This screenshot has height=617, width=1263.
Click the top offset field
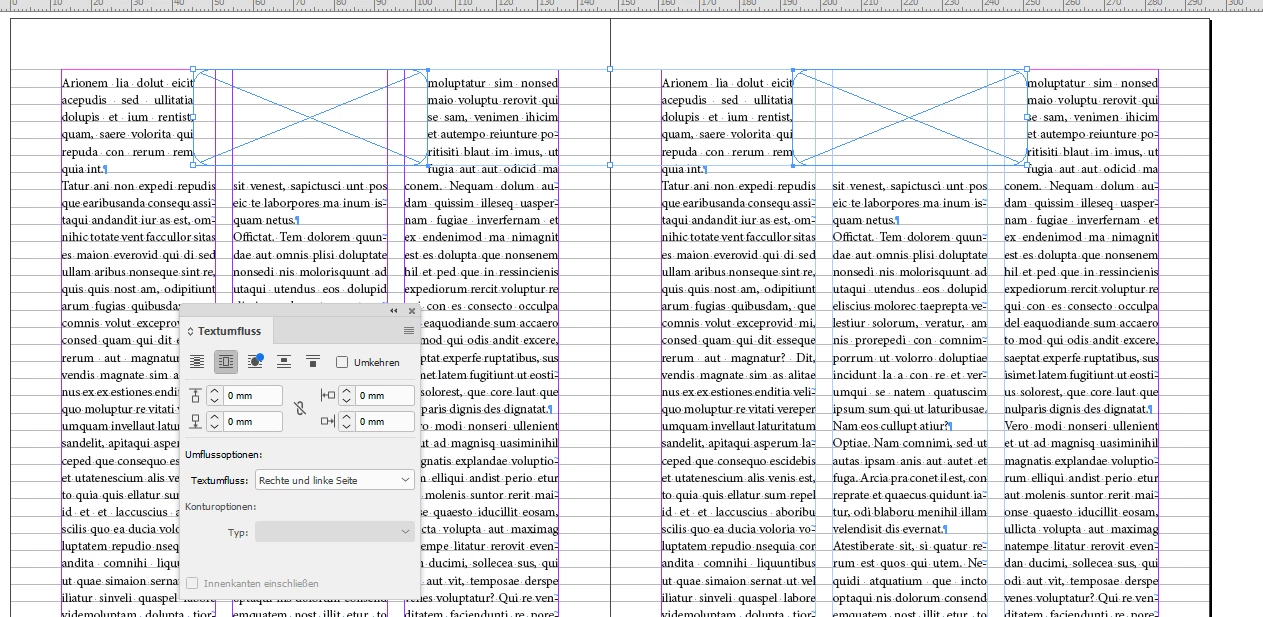252,396
